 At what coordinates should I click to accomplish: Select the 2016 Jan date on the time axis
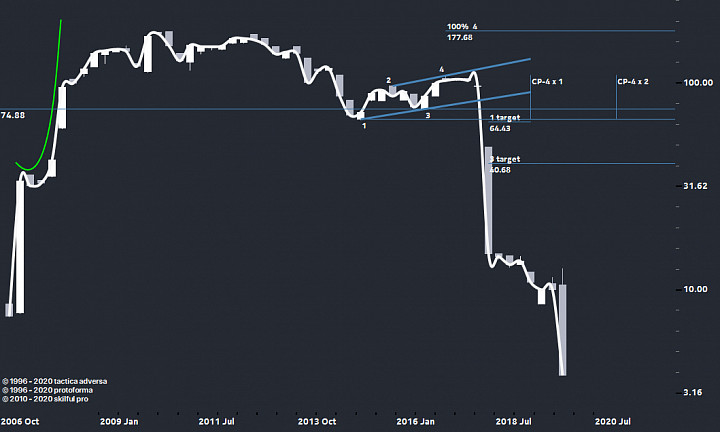pos(416,421)
